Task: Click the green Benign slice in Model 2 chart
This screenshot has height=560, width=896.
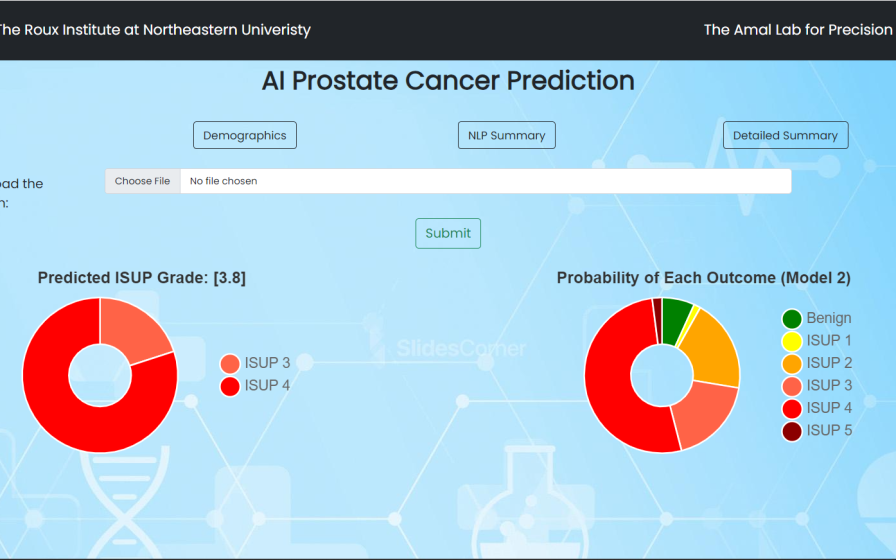Action: pyautogui.click(x=674, y=318)
